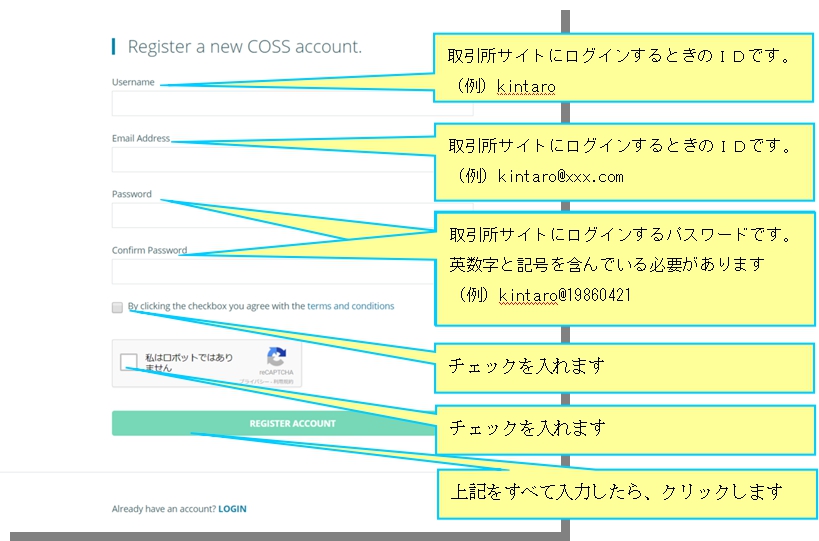This screenshot has height=541, width=819.
Task: Click the reCAPTCHA logo icon
Action: point(276,357)
